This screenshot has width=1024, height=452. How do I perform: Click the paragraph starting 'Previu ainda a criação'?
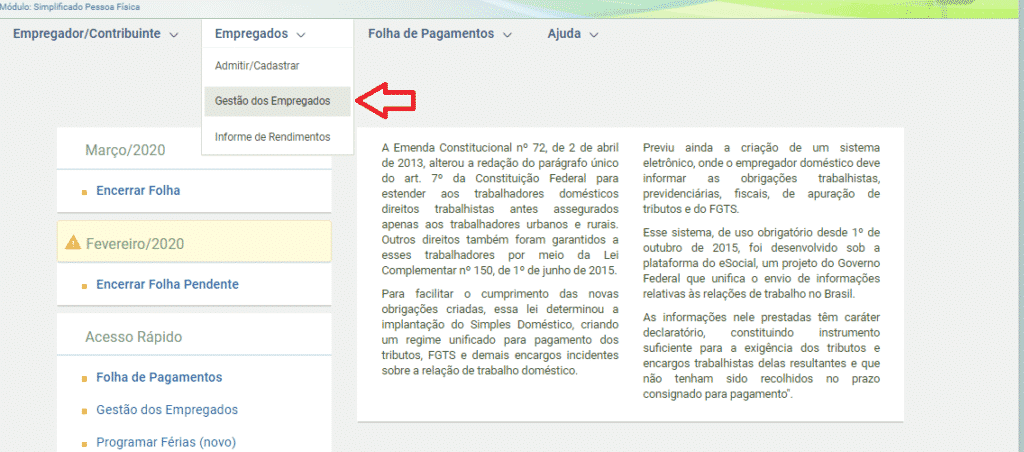coord(761,178)
